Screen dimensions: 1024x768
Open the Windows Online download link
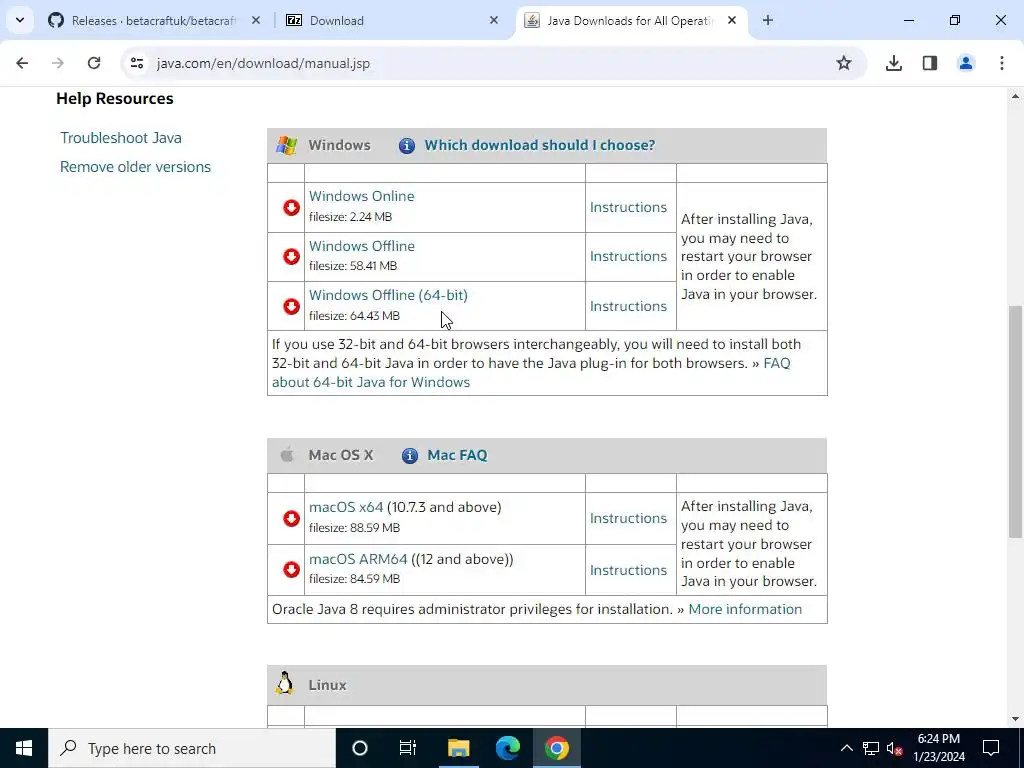362,196
